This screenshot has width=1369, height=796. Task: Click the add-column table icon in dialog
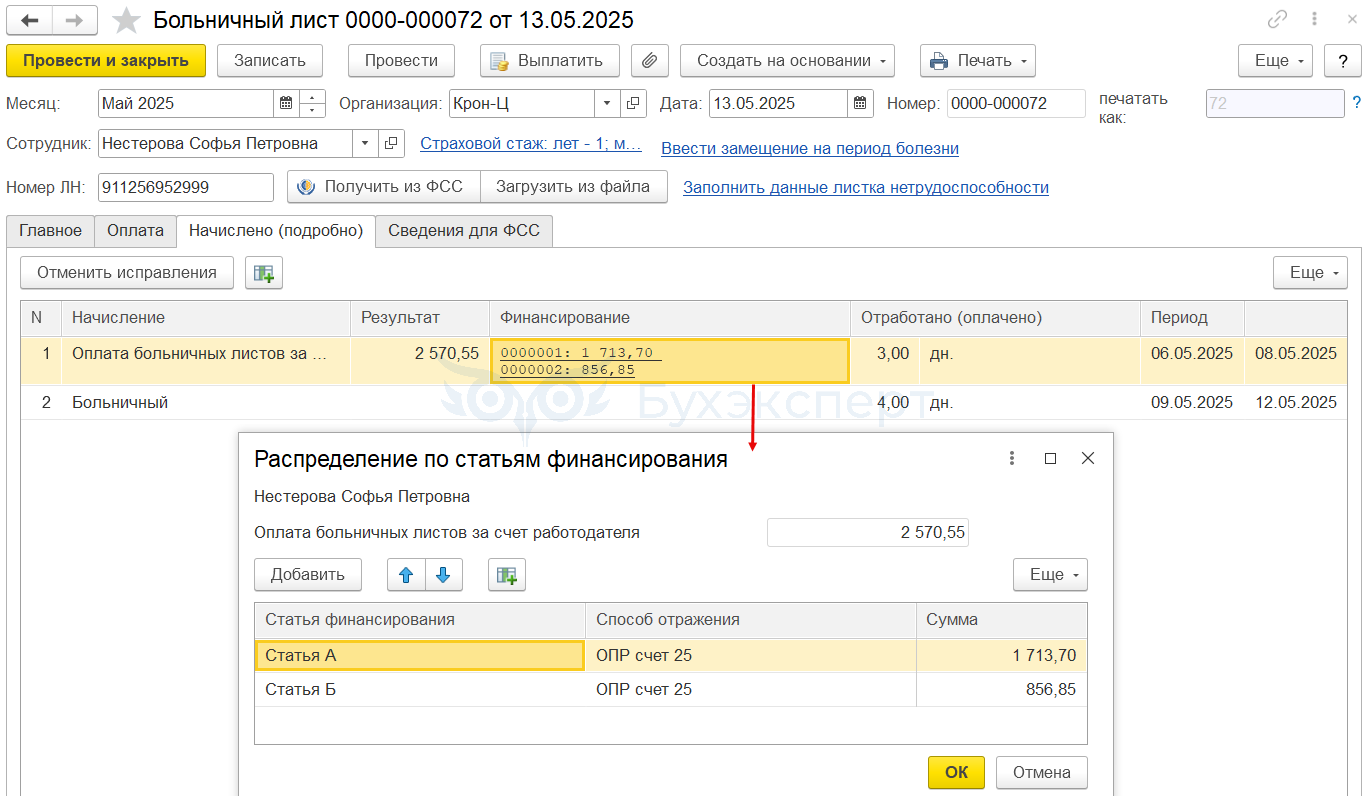click(x=507, y=574)
